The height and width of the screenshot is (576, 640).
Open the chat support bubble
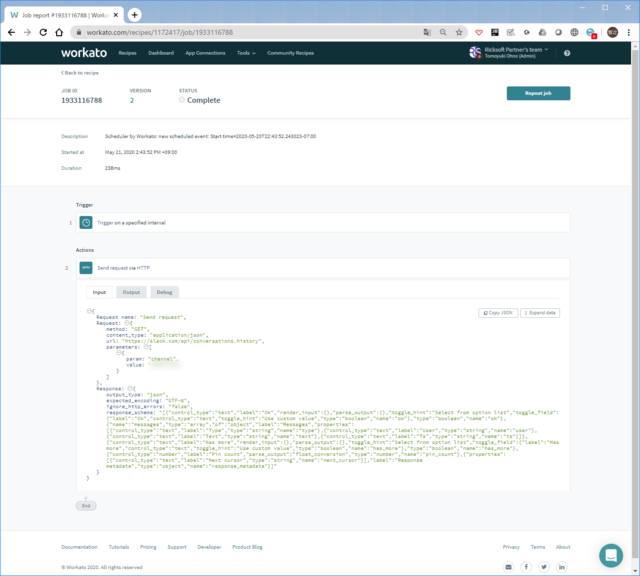click(611, 555)
